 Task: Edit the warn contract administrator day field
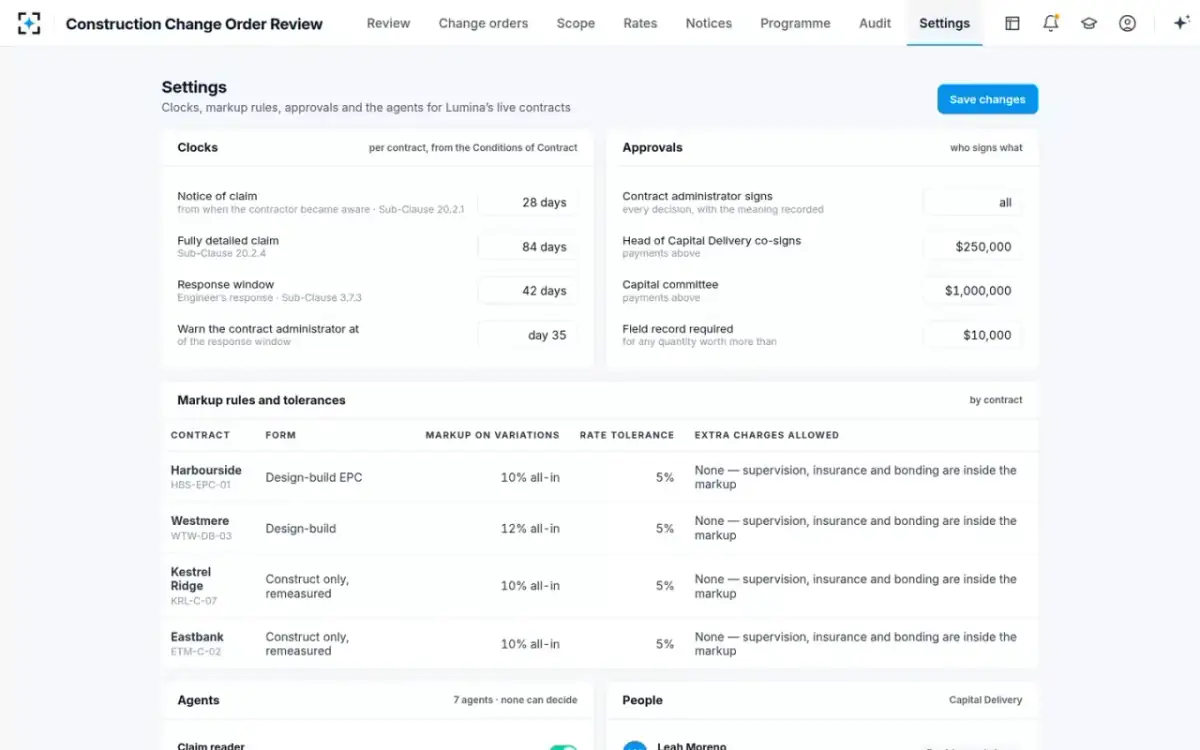527,335
